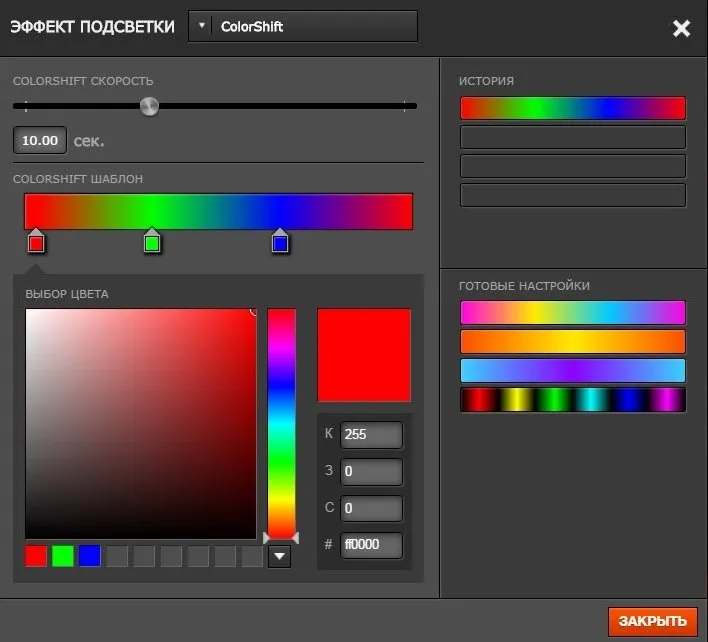Click the ColorShift template gradient bar
The height and width of the screenshot is (642, 708).
218,211
